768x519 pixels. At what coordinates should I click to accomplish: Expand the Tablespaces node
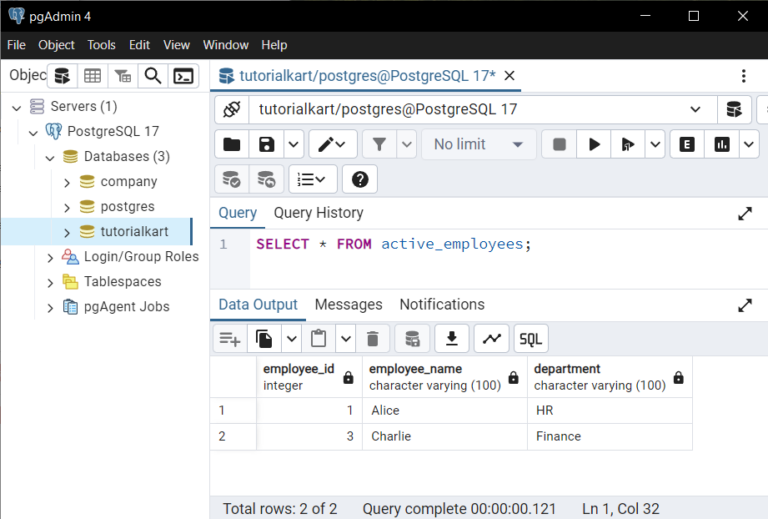click(50, 283)
